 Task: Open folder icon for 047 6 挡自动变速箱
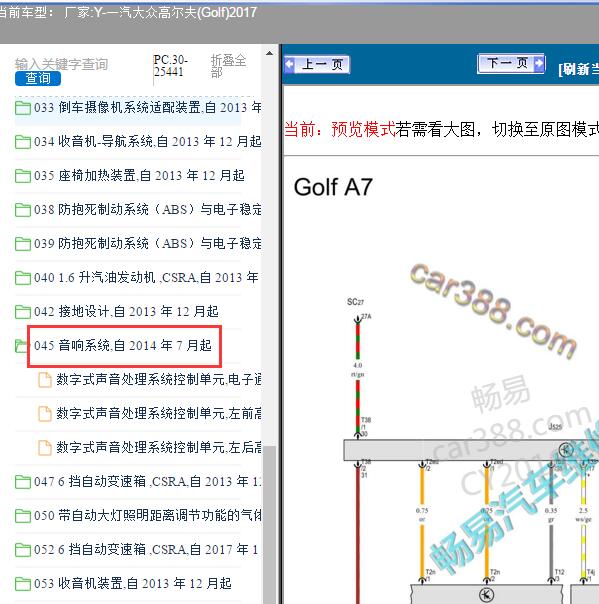pyautogui.click(x=23, y=482)
